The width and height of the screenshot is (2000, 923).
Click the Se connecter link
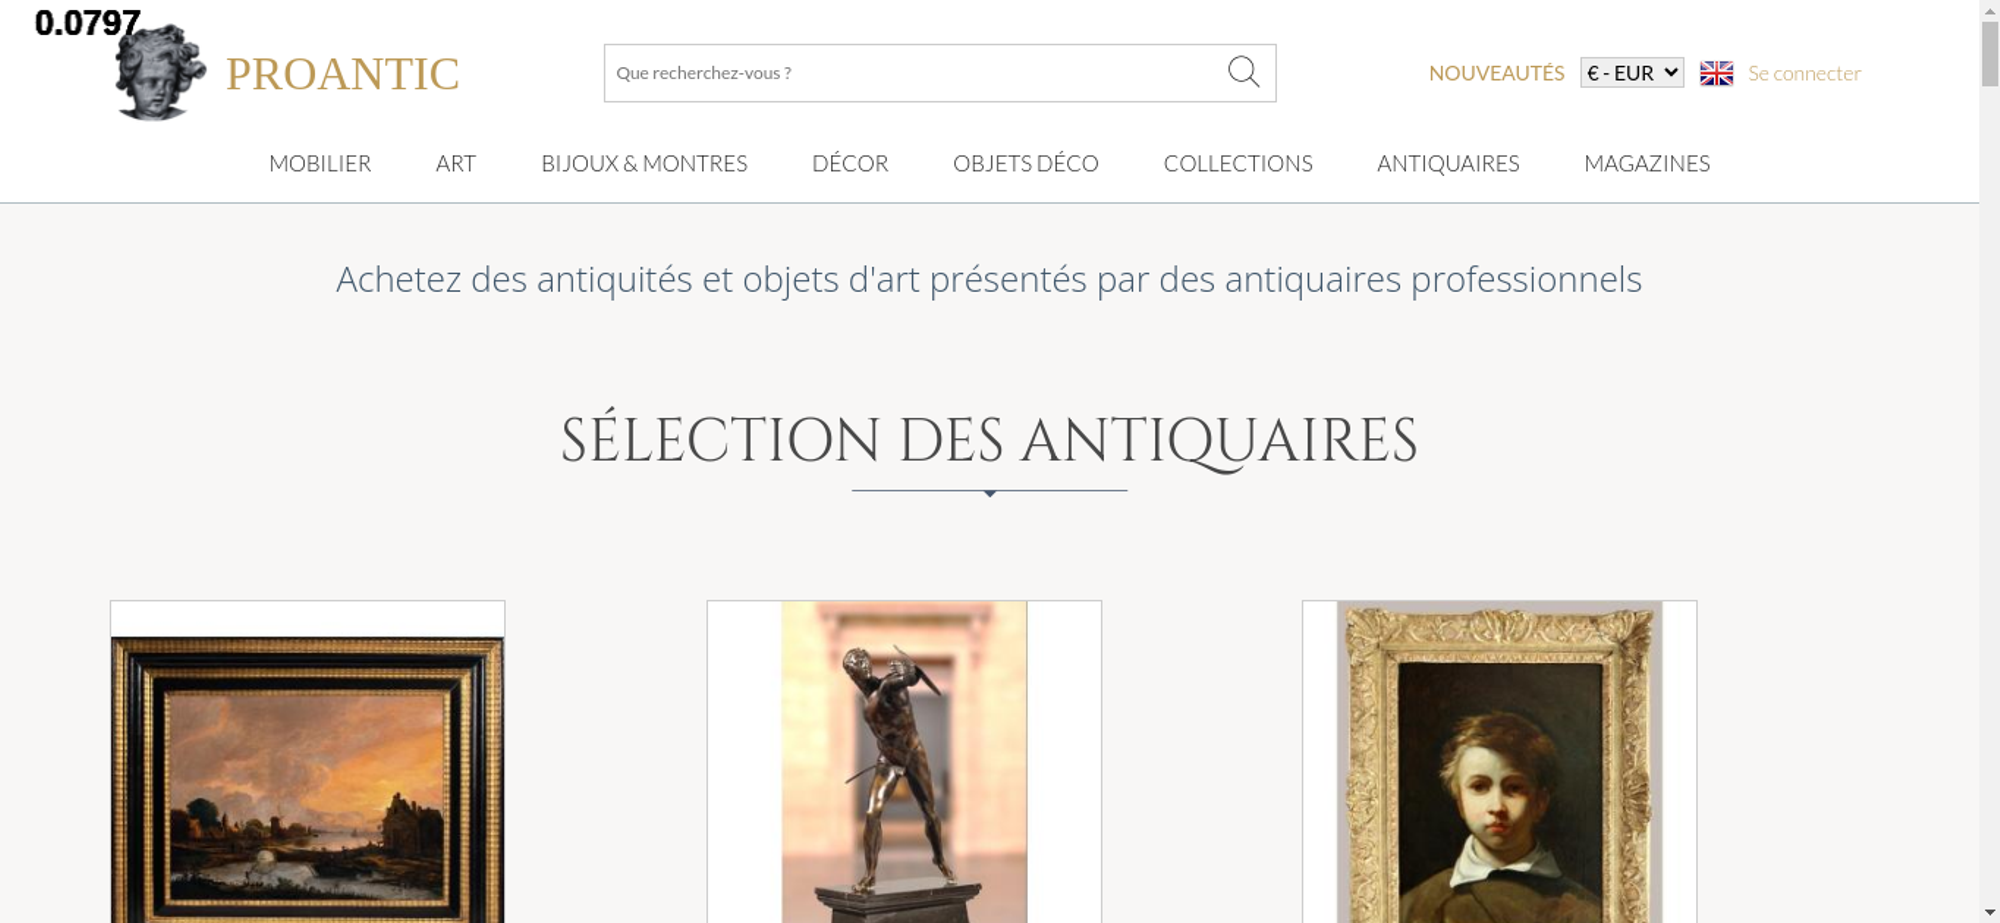[1804, 73]
